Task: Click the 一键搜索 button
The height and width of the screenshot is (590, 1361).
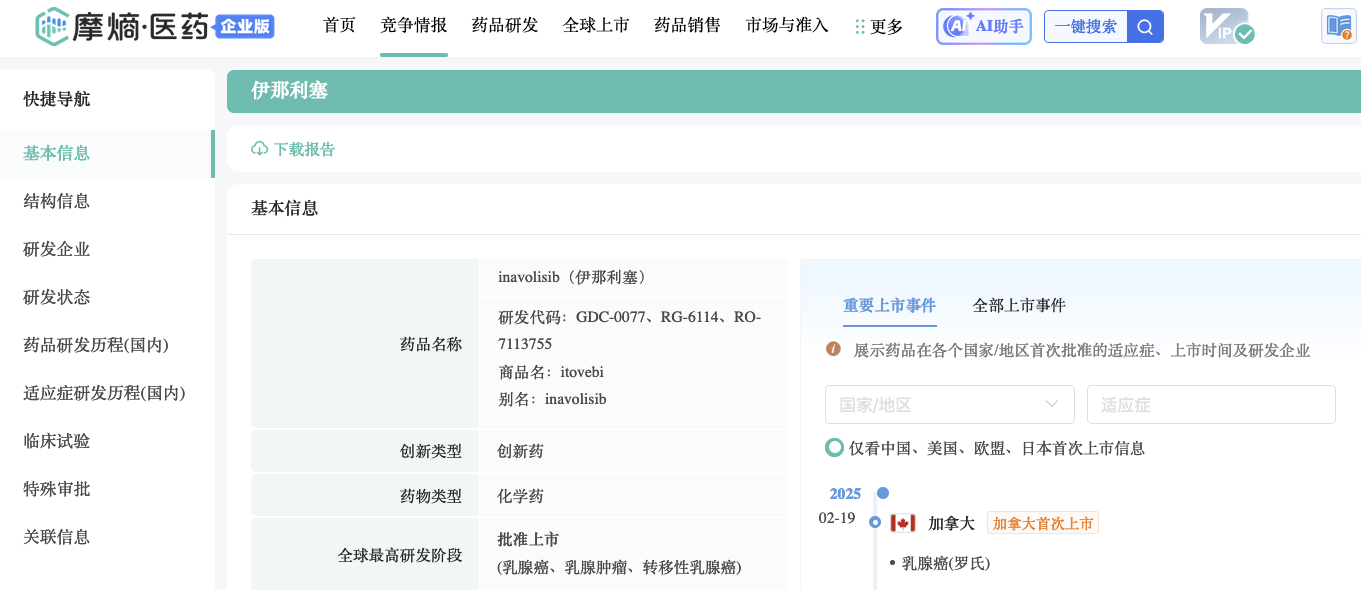Action: click(1085, 27)
